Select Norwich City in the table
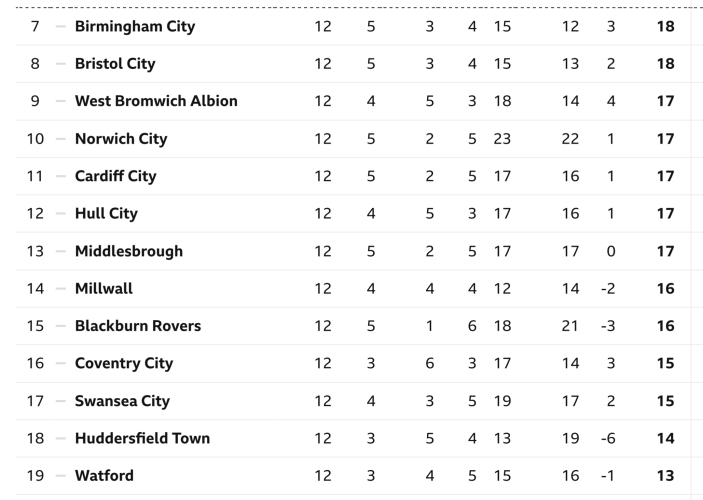 121,139
